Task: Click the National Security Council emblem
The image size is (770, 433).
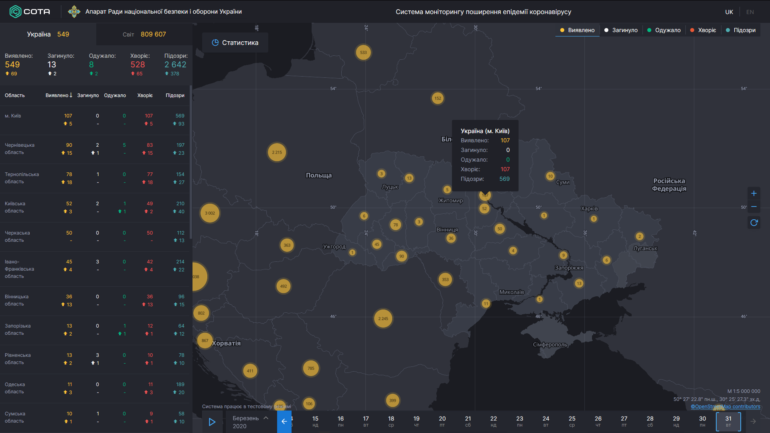Action: click(75, 11)
